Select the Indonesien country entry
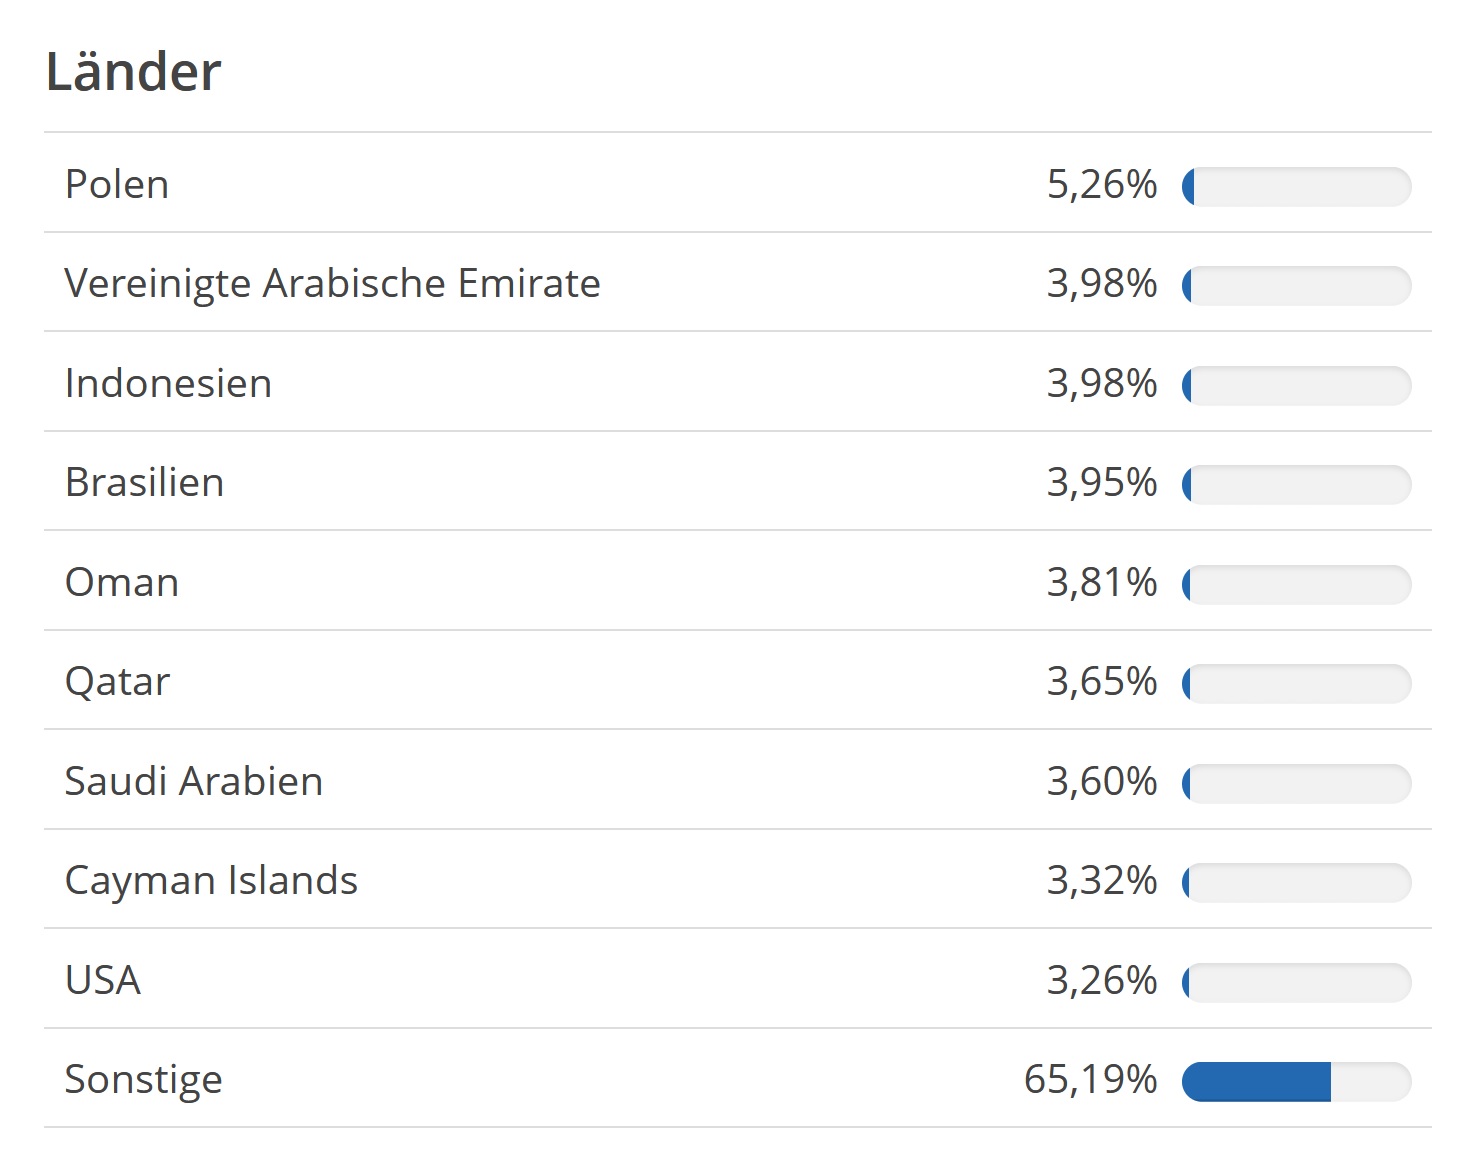 (168, 384)
